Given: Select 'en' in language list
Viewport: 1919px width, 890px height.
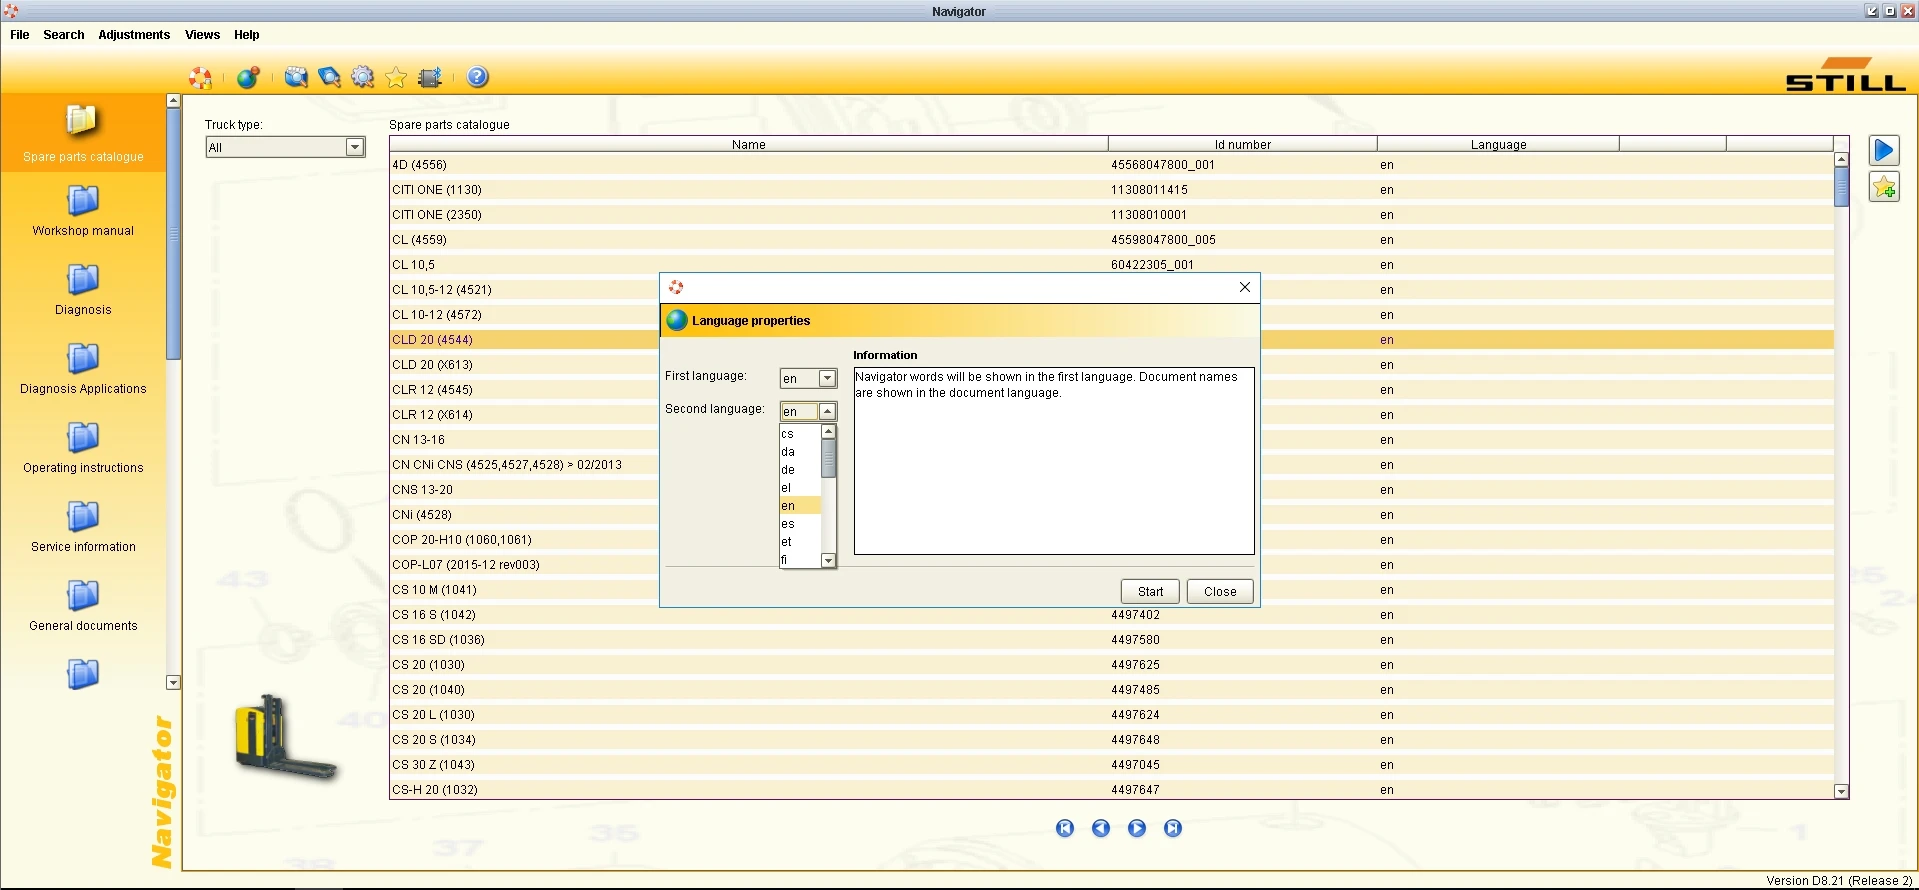Looking at the screenshot, I should click(x=800, y=506).
